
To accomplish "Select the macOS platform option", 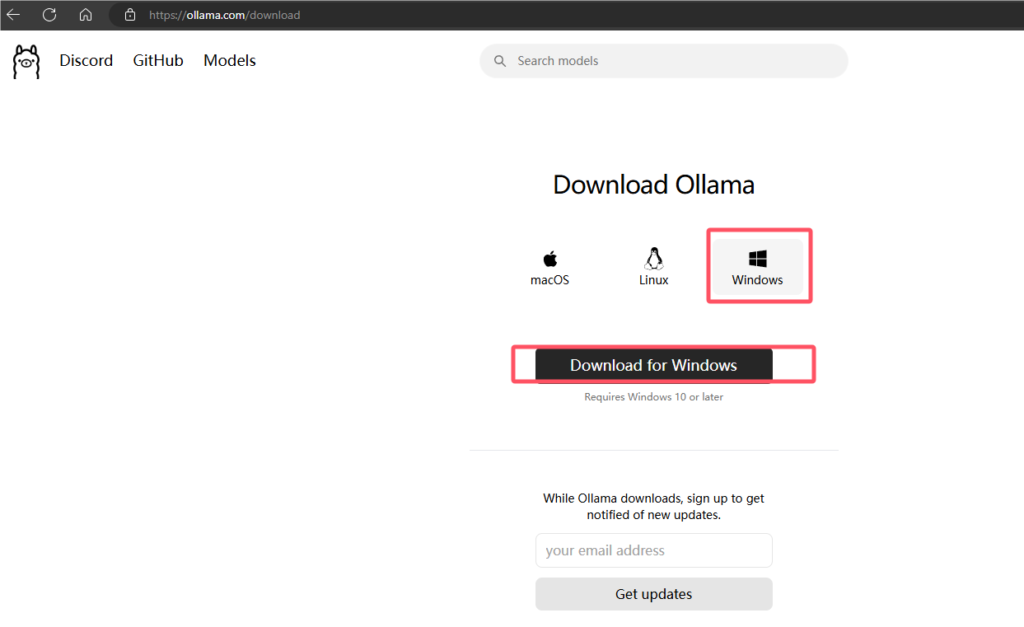I will (550, 267).
